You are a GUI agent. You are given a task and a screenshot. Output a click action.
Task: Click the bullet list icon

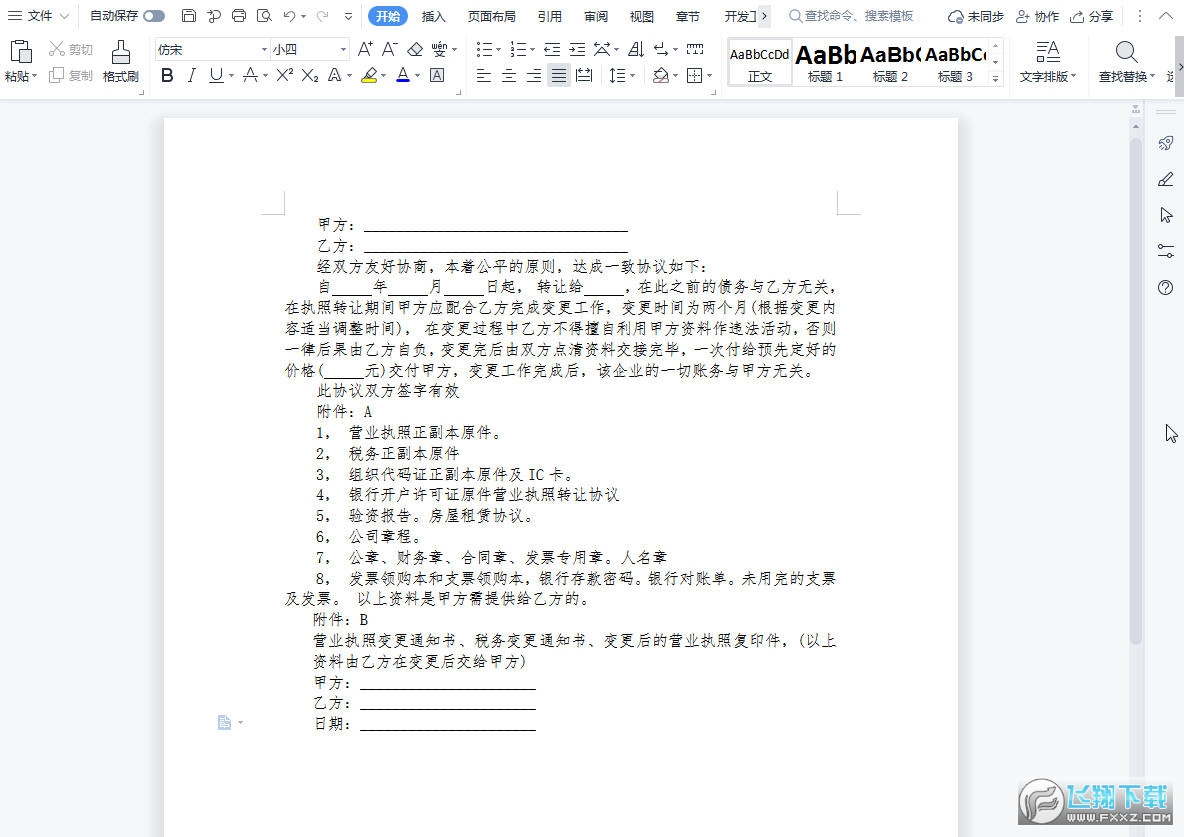click(484, 49)
